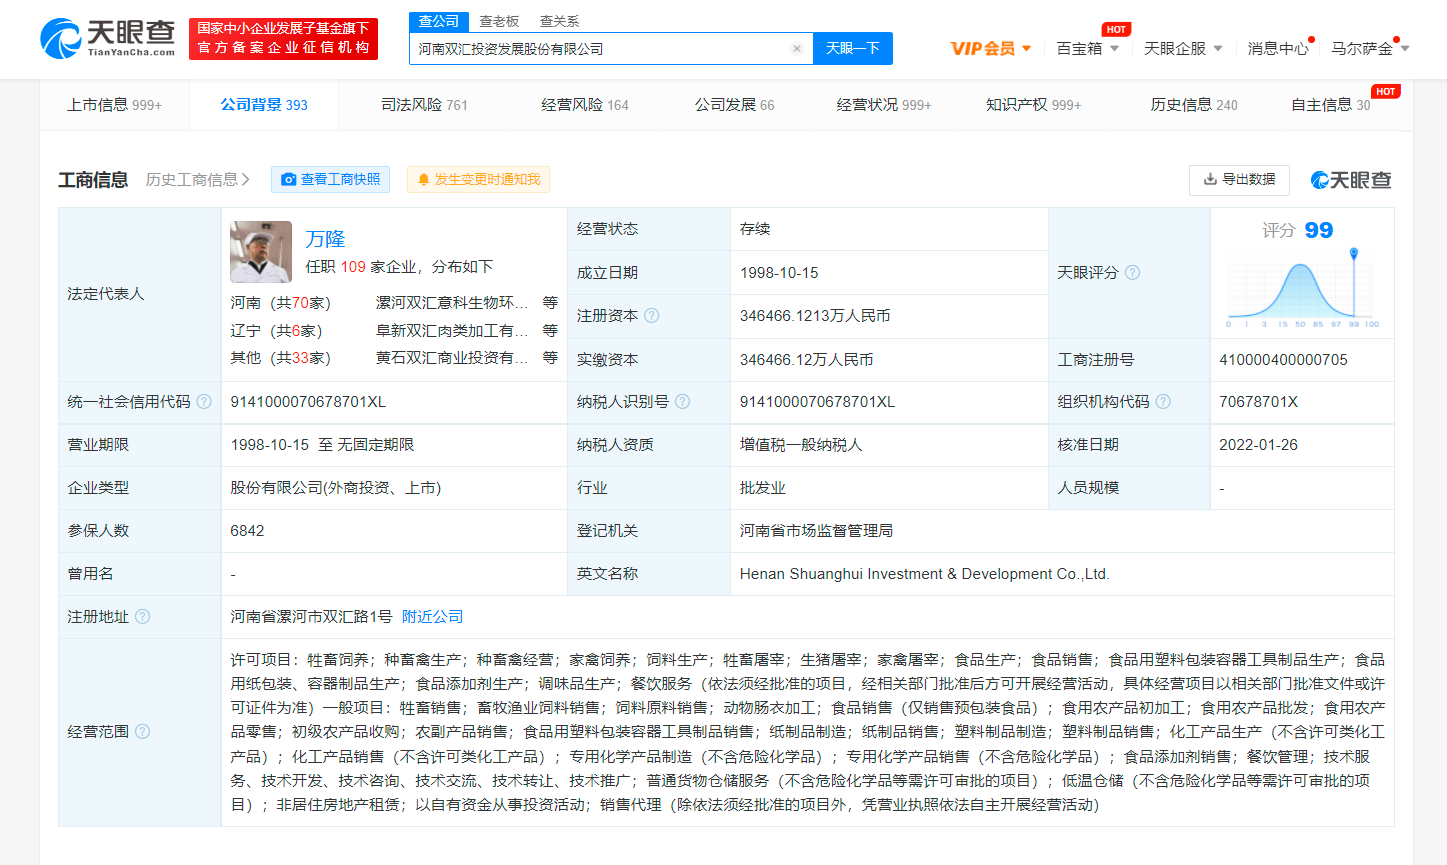Image resolution: width=1447 pixels, height=865 pixels.
Task: Click the 发生变更时通知我 button
Action: 478,179
